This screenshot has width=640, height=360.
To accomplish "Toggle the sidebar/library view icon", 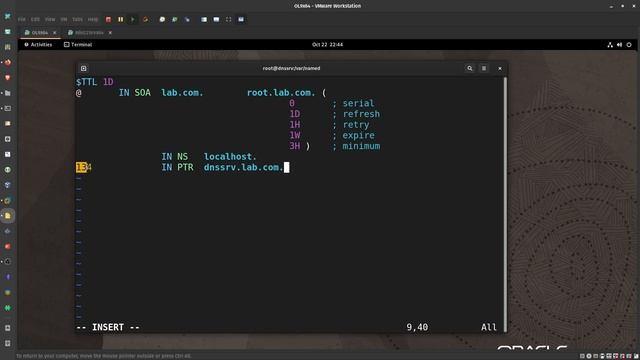I will pos(204,19).
